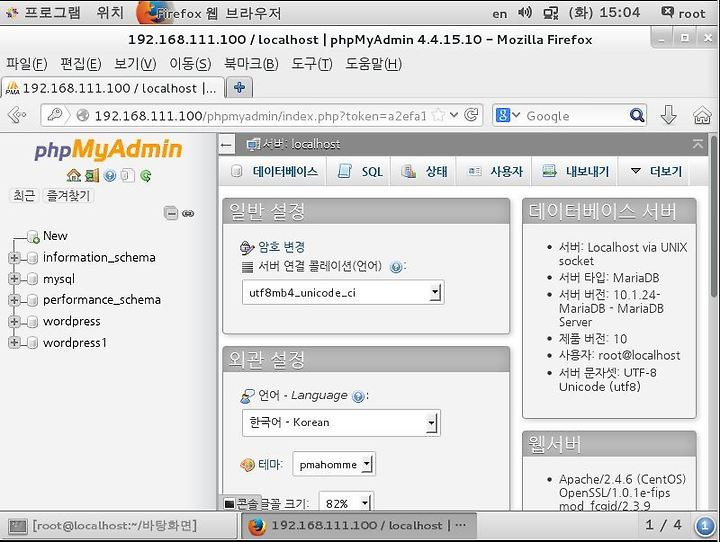The width and height of the screenshot is (720, 542).
Task: Open the 내보내기 export tab
Action: pyautogui.click(x=575, y=171)
